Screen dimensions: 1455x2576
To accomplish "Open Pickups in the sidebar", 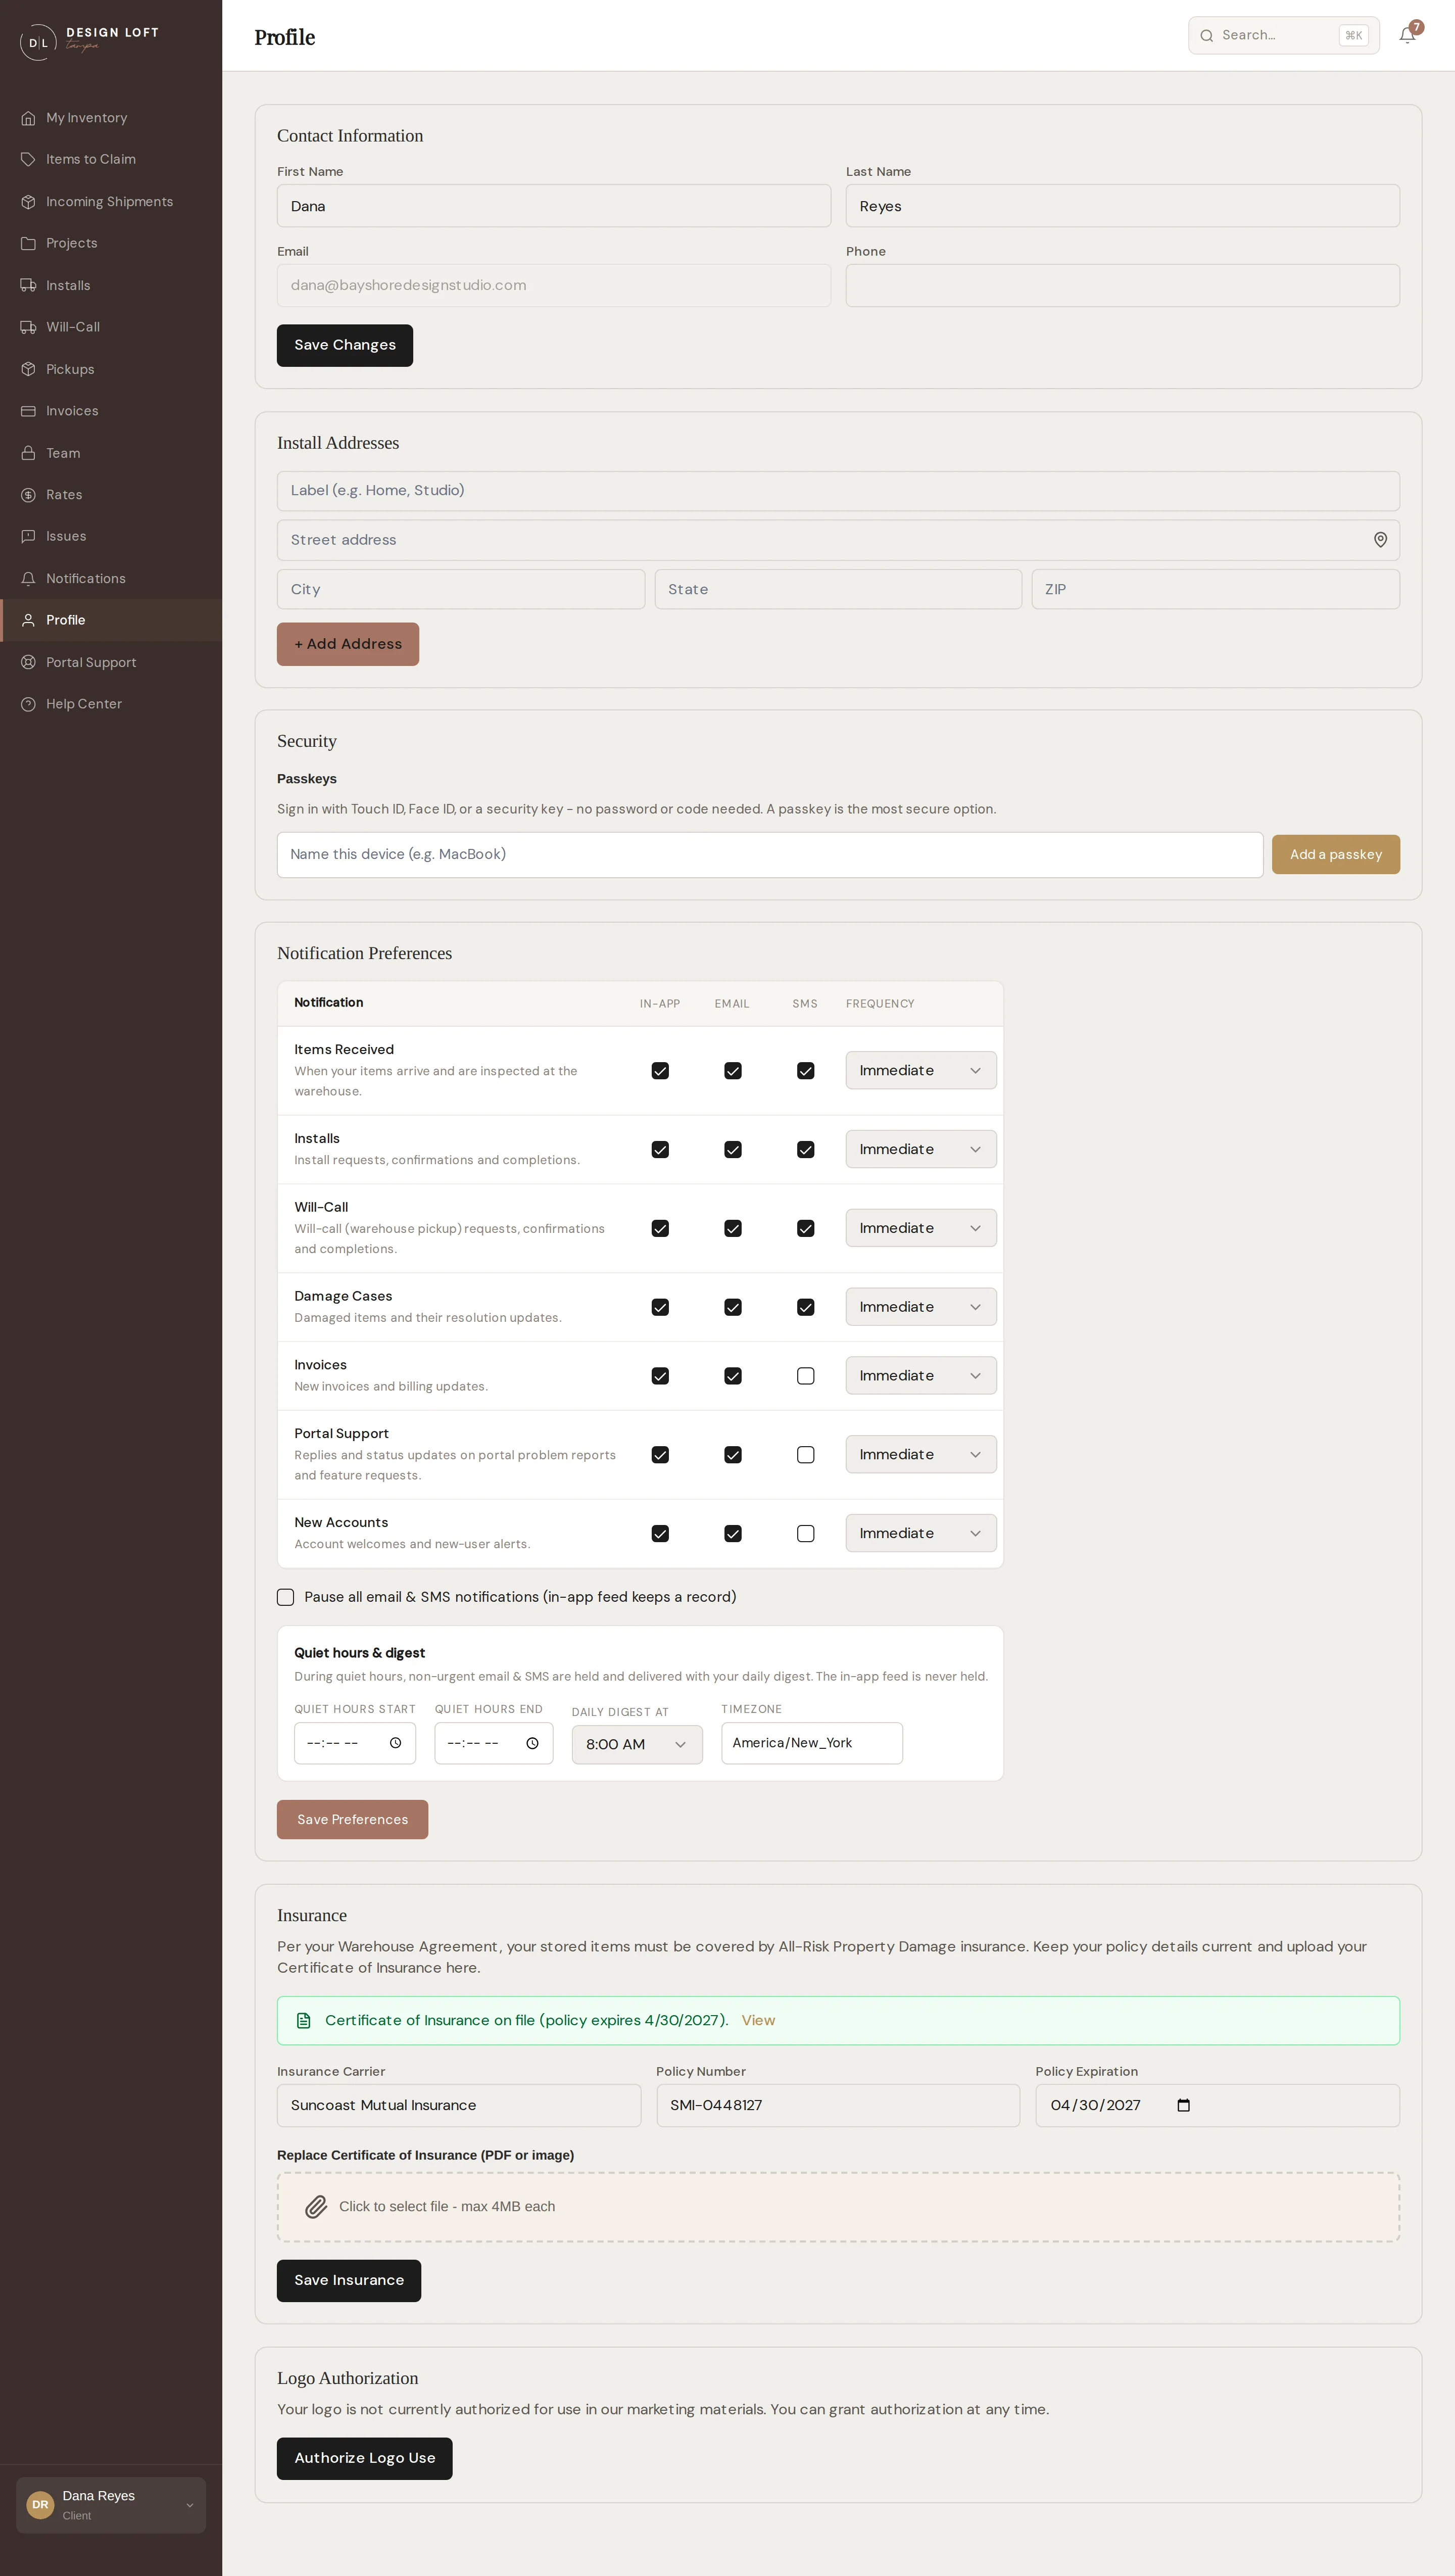I will click(111, 370).
